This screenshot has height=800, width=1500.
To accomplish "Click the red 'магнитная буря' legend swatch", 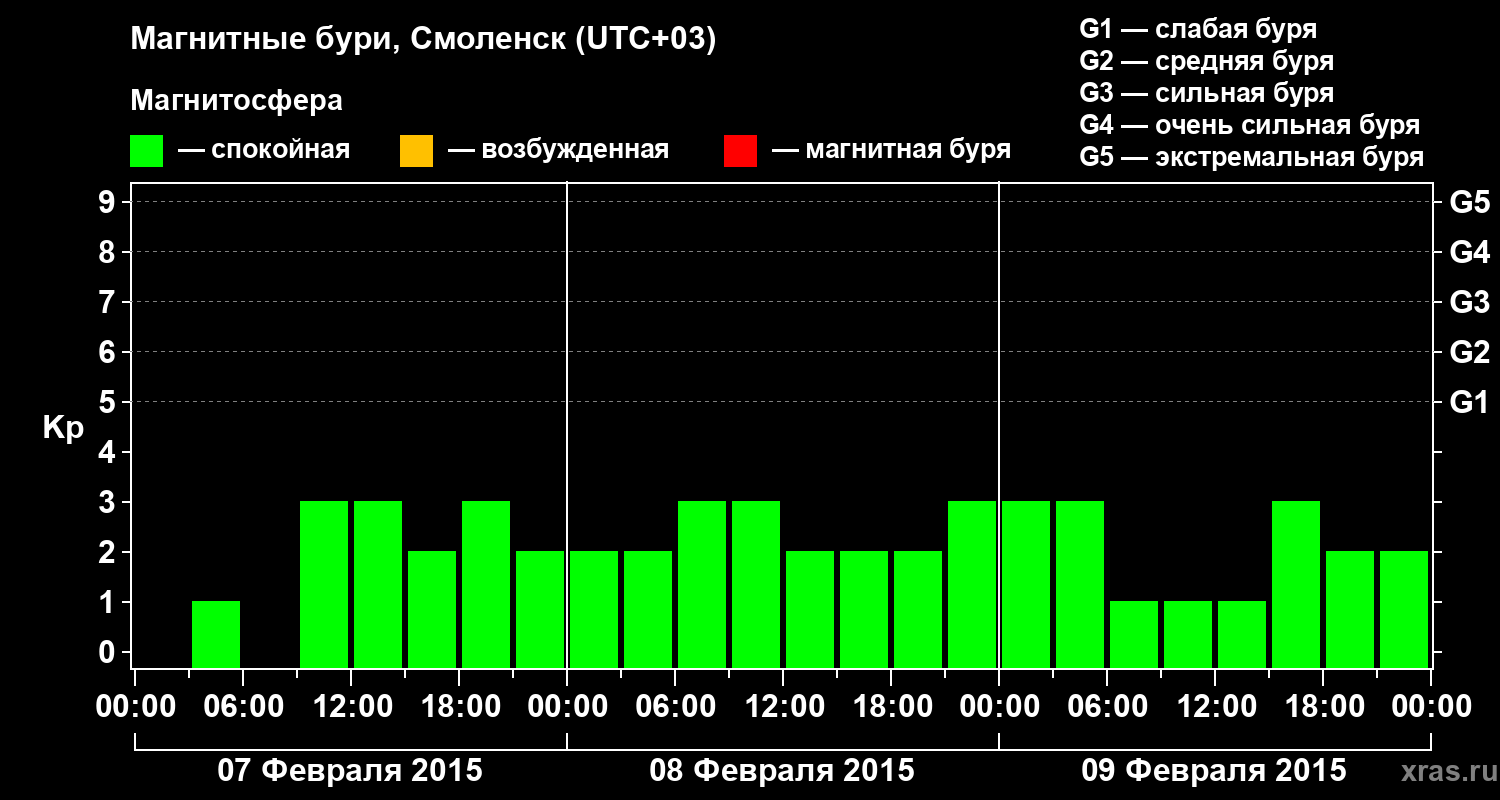I will [x=740, y=151].
